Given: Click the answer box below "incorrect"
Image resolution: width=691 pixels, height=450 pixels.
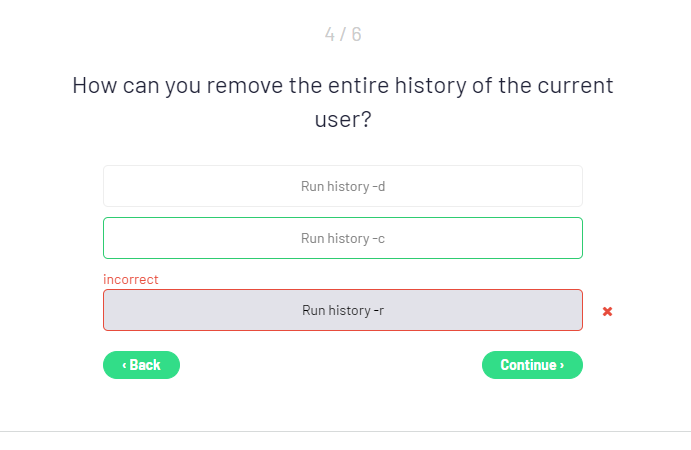Looking at the screenshot, I should point(342,310).
